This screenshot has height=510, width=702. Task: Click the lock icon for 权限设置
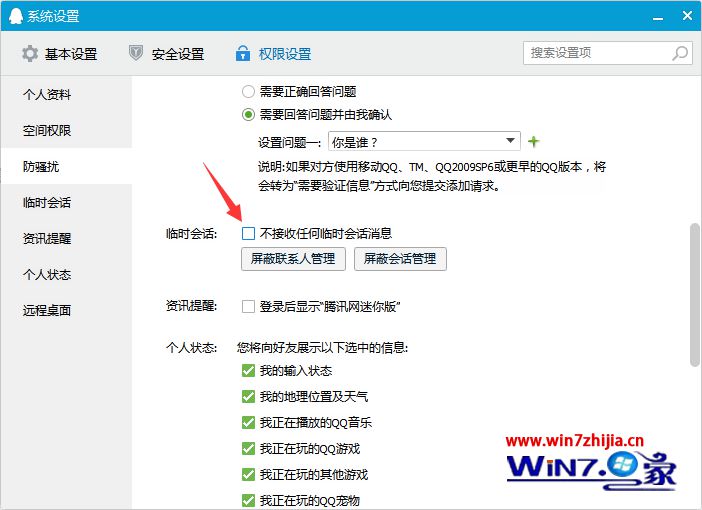[x=243, y=53]
